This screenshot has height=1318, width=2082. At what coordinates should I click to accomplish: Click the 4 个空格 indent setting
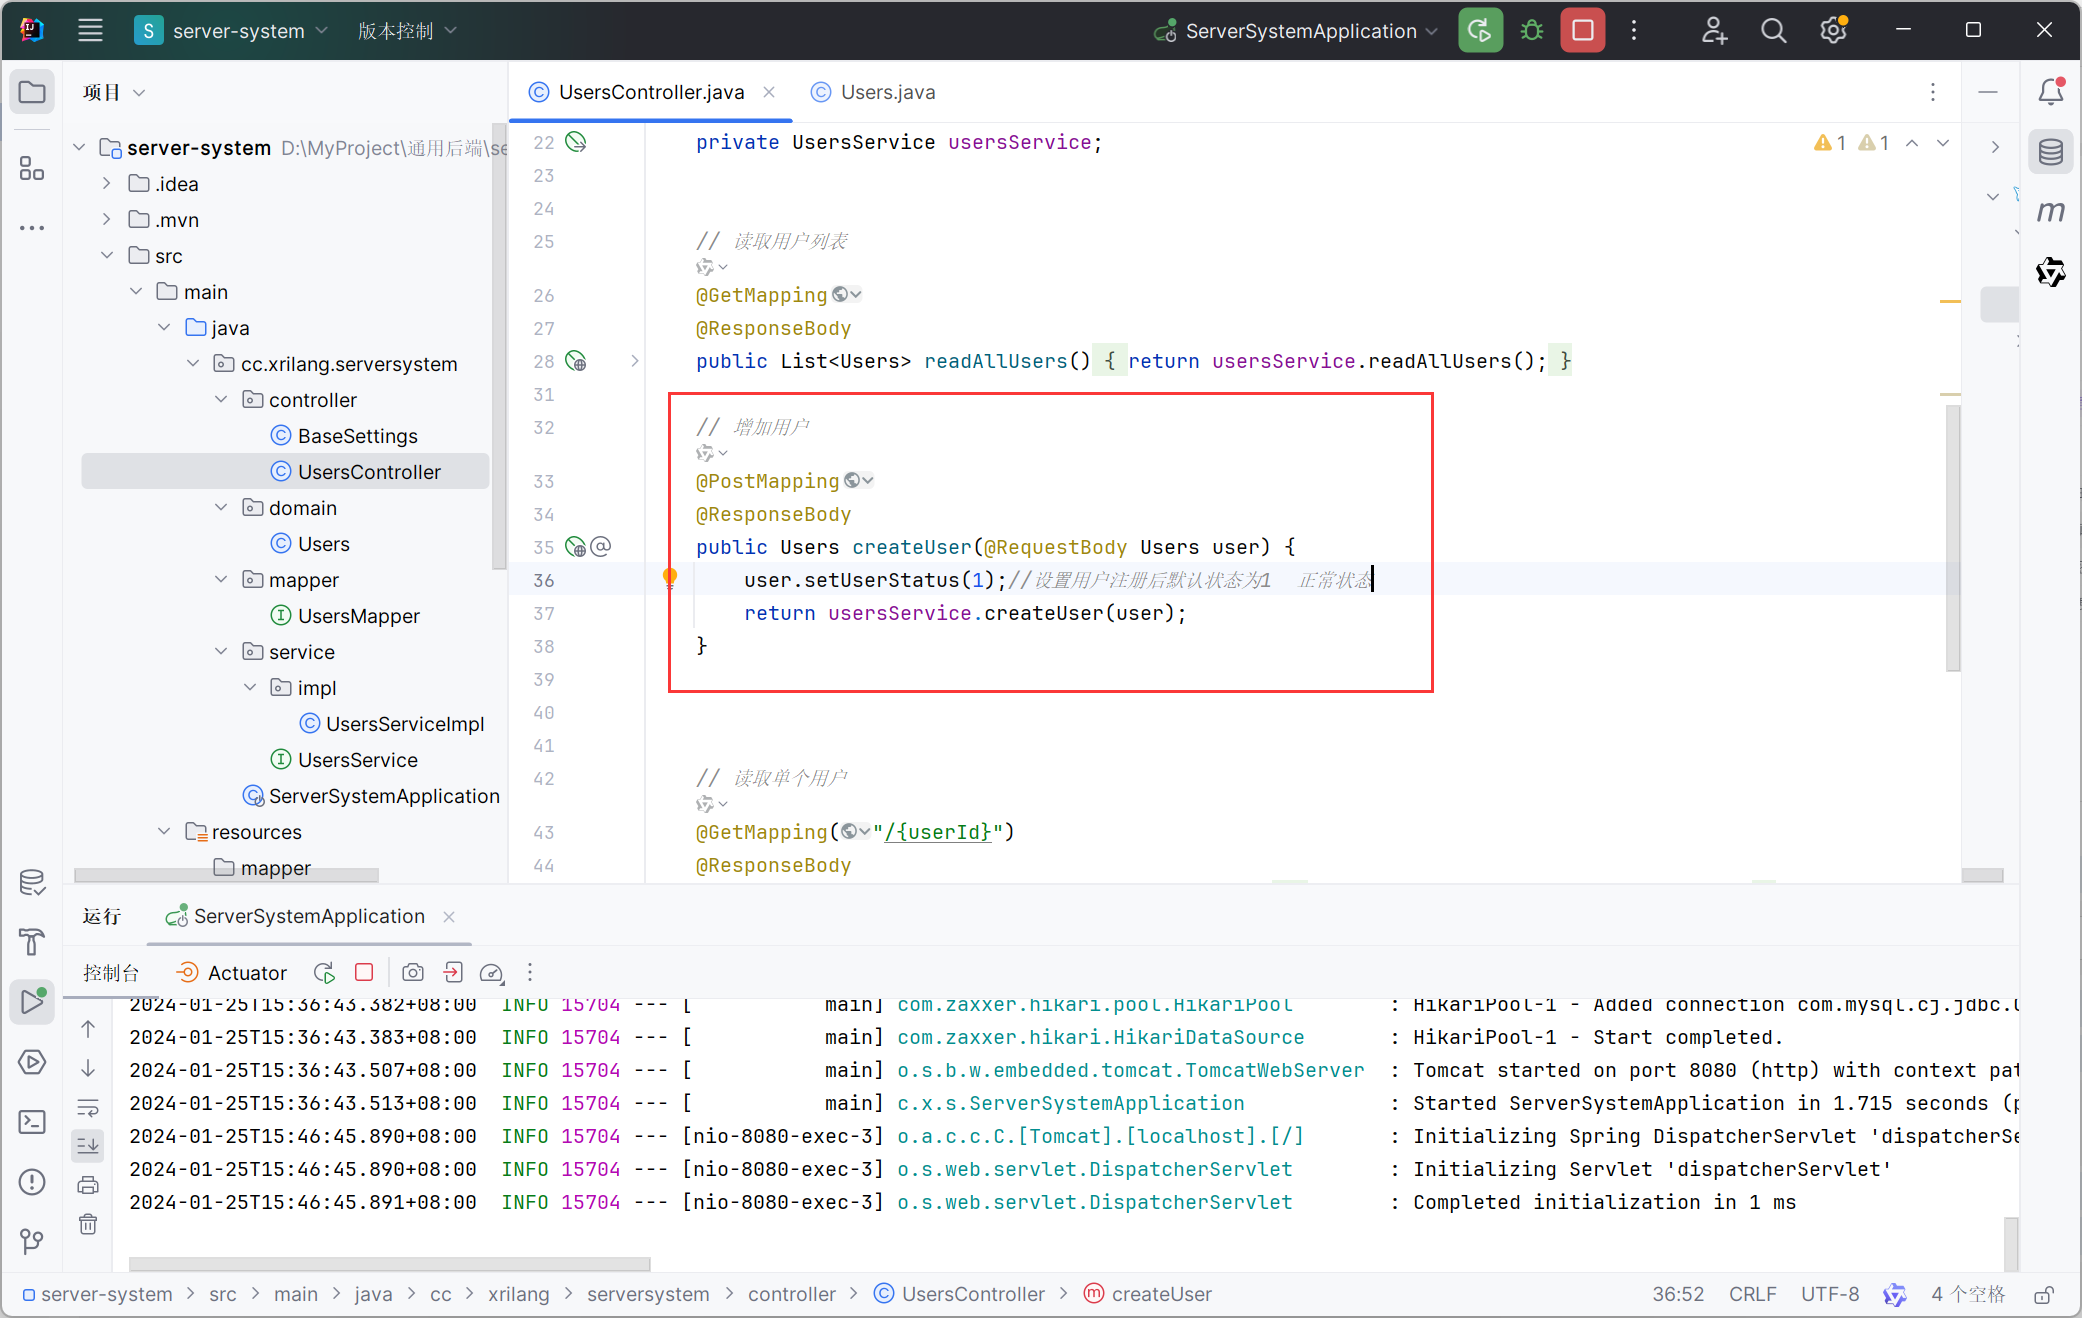1968,1294
